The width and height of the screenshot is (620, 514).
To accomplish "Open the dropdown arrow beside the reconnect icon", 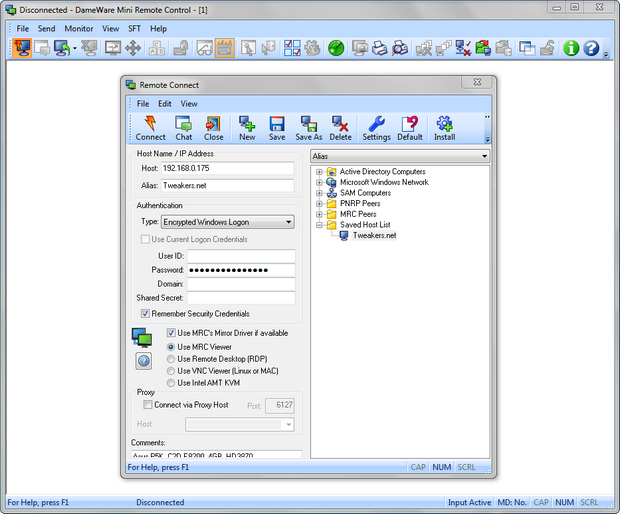I will point(75,48).
